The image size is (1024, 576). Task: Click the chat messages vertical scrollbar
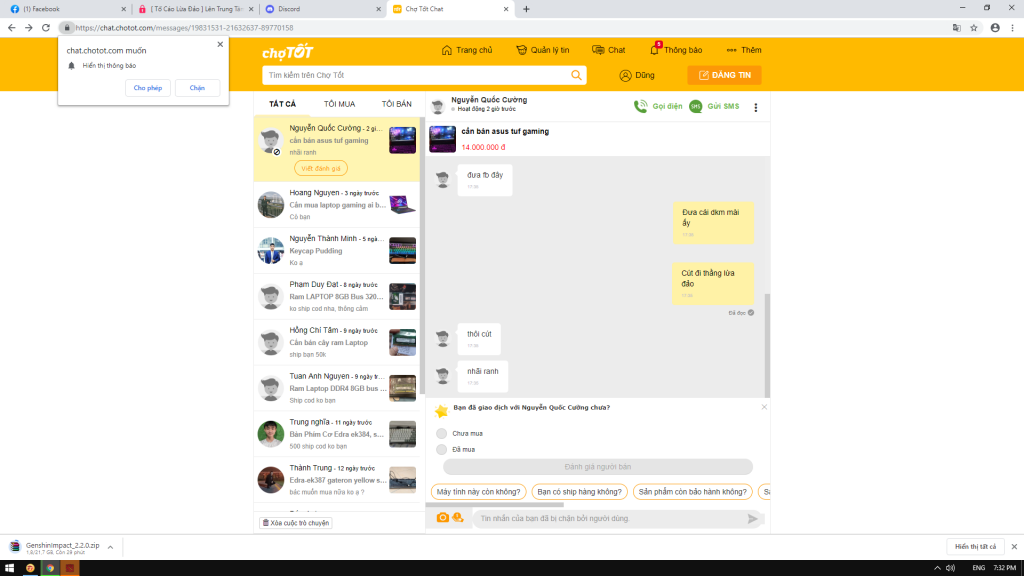[x=767, y=344]
